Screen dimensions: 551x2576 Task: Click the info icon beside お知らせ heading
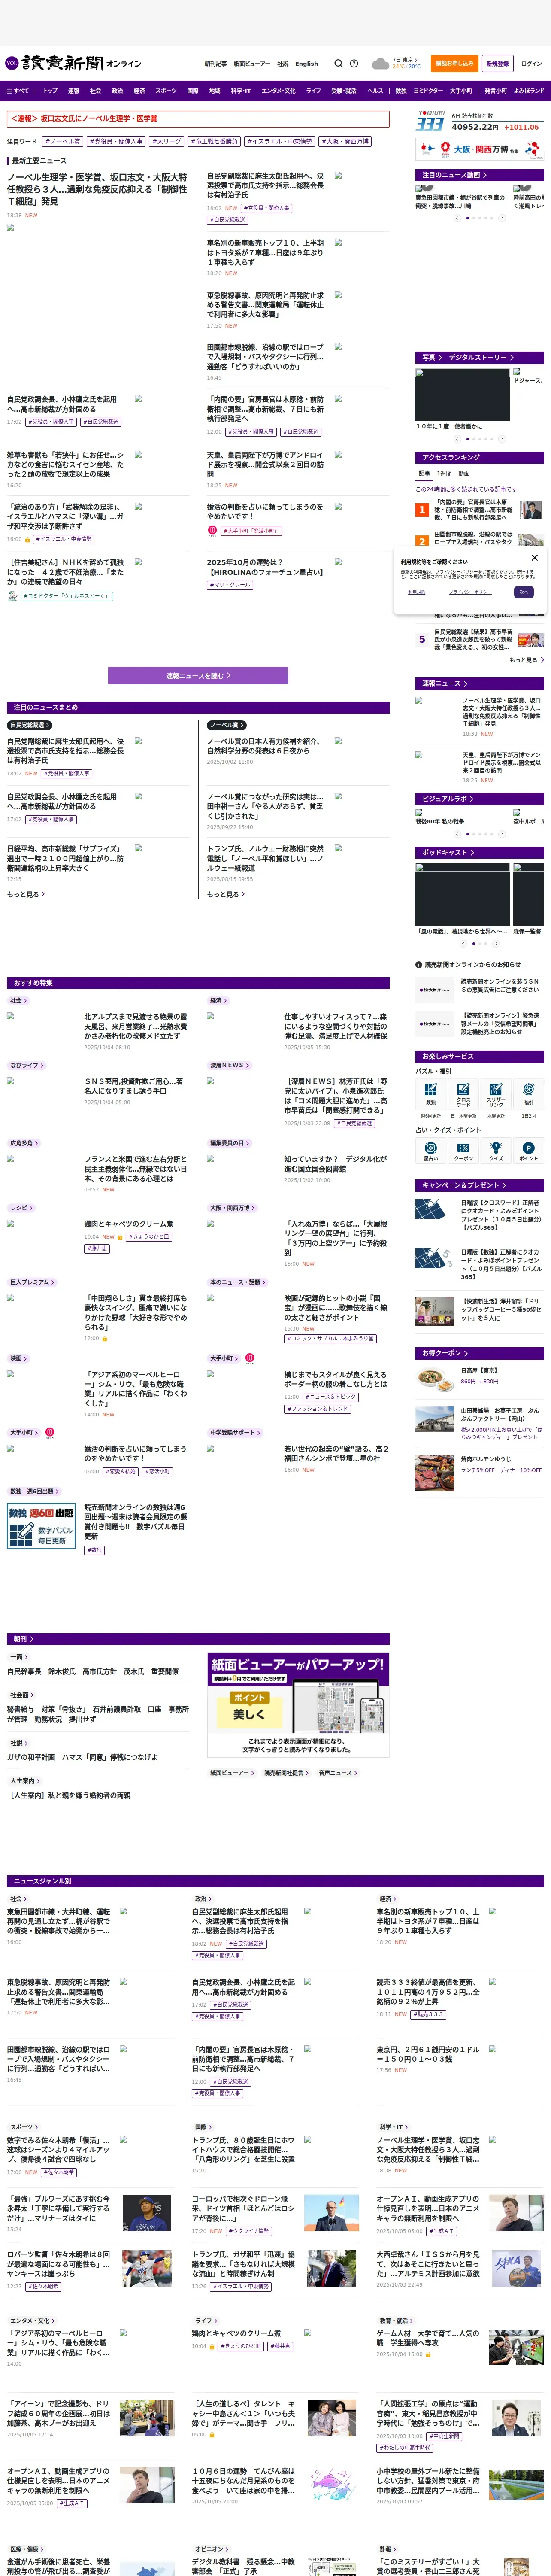pos(419,965)
